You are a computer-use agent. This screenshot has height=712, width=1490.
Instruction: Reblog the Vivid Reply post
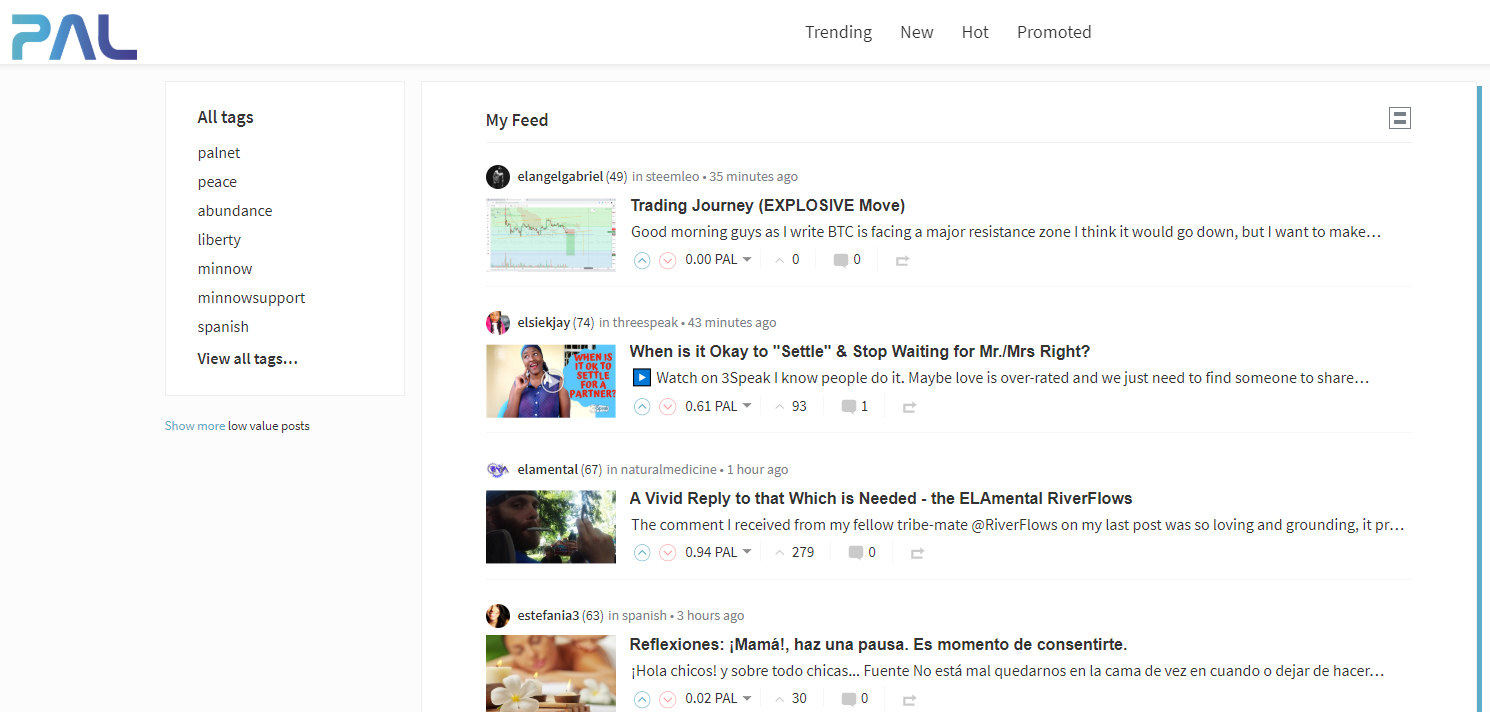click(917, 553)
